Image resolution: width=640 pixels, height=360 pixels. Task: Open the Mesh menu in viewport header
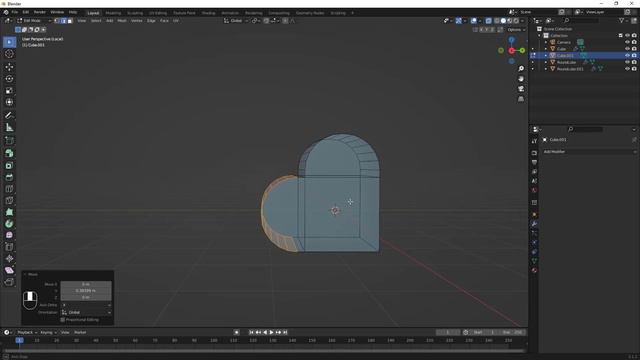(x=122, y=21)
